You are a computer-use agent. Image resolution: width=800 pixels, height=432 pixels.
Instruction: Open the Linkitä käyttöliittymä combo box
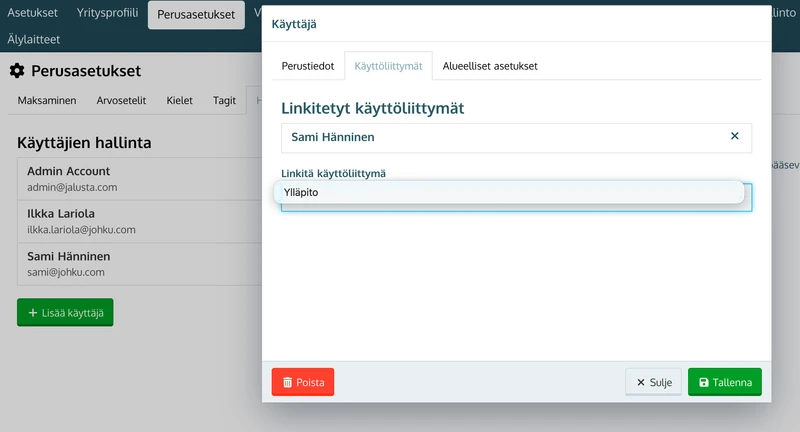(516, 197)
